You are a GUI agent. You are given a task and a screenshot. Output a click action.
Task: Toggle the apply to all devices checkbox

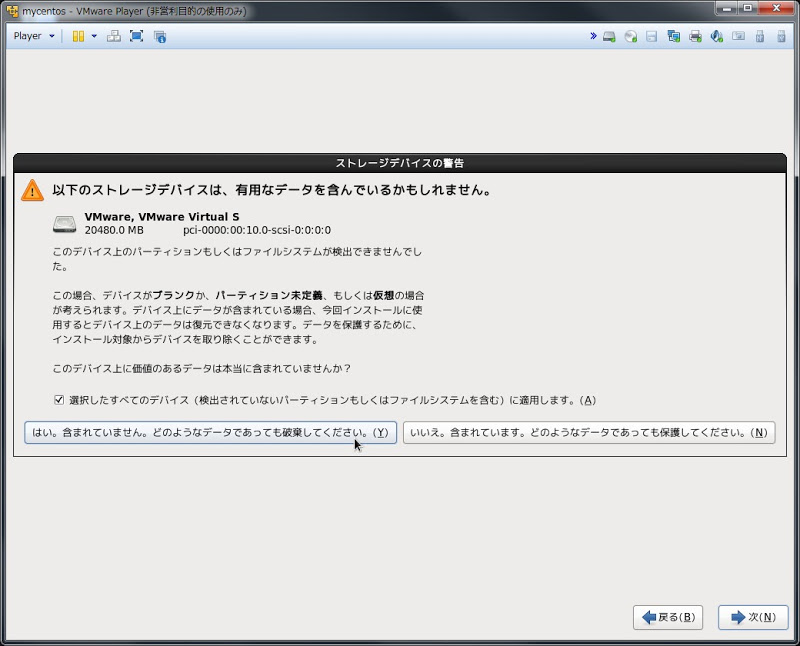(x=59, y=400)
